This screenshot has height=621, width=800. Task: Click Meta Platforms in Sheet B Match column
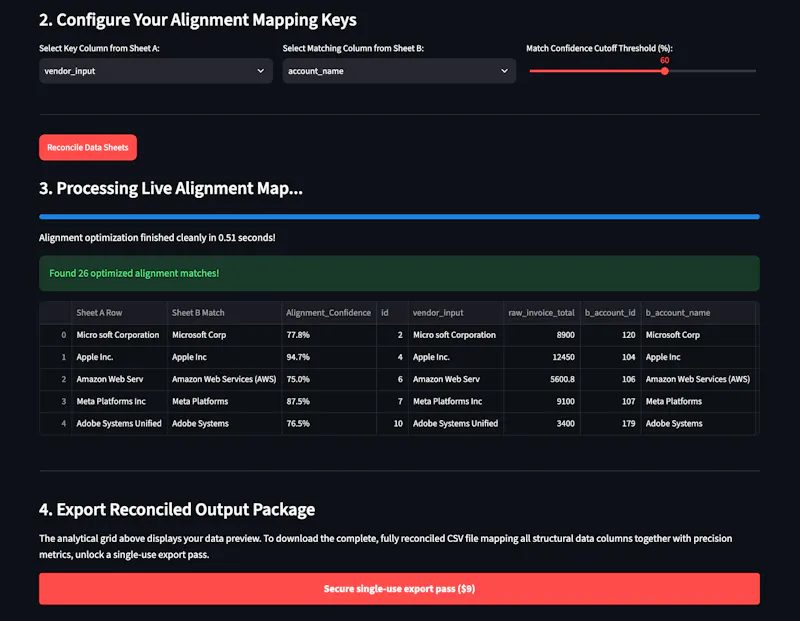[224, 402]
